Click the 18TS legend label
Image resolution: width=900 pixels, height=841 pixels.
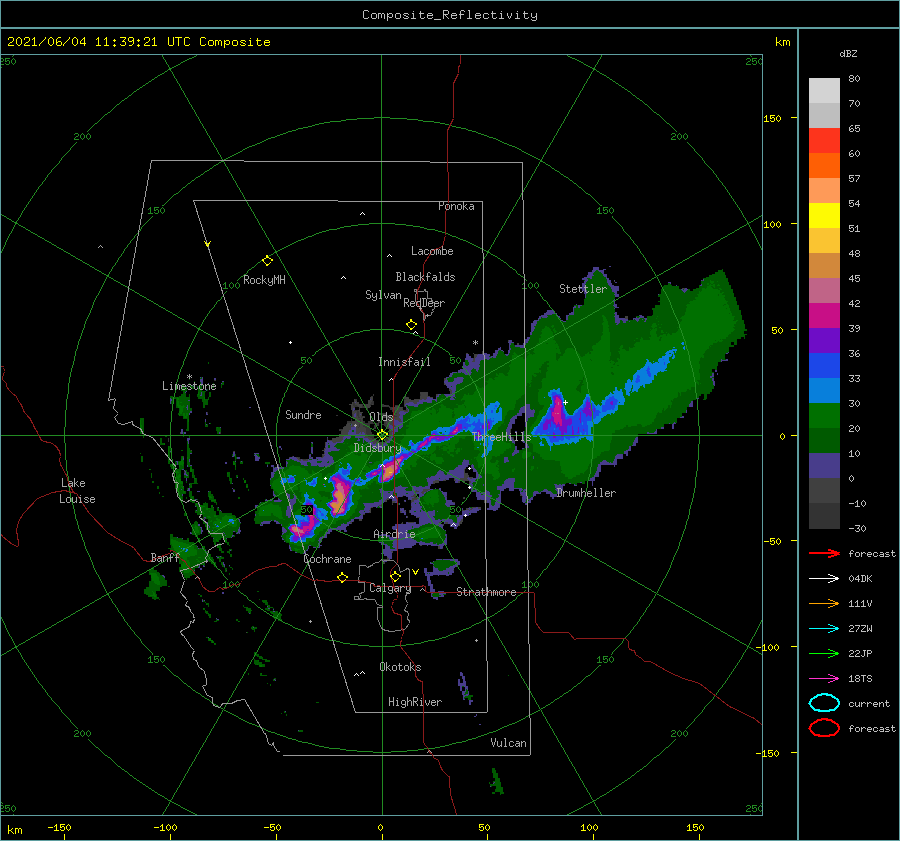coord(860,679)
